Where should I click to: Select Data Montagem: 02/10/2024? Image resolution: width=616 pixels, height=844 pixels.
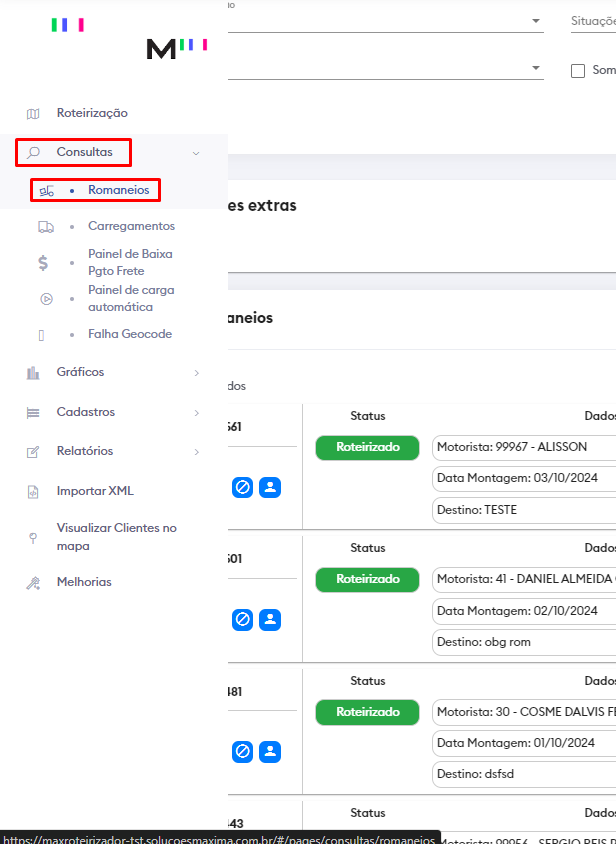pos(524,611)
